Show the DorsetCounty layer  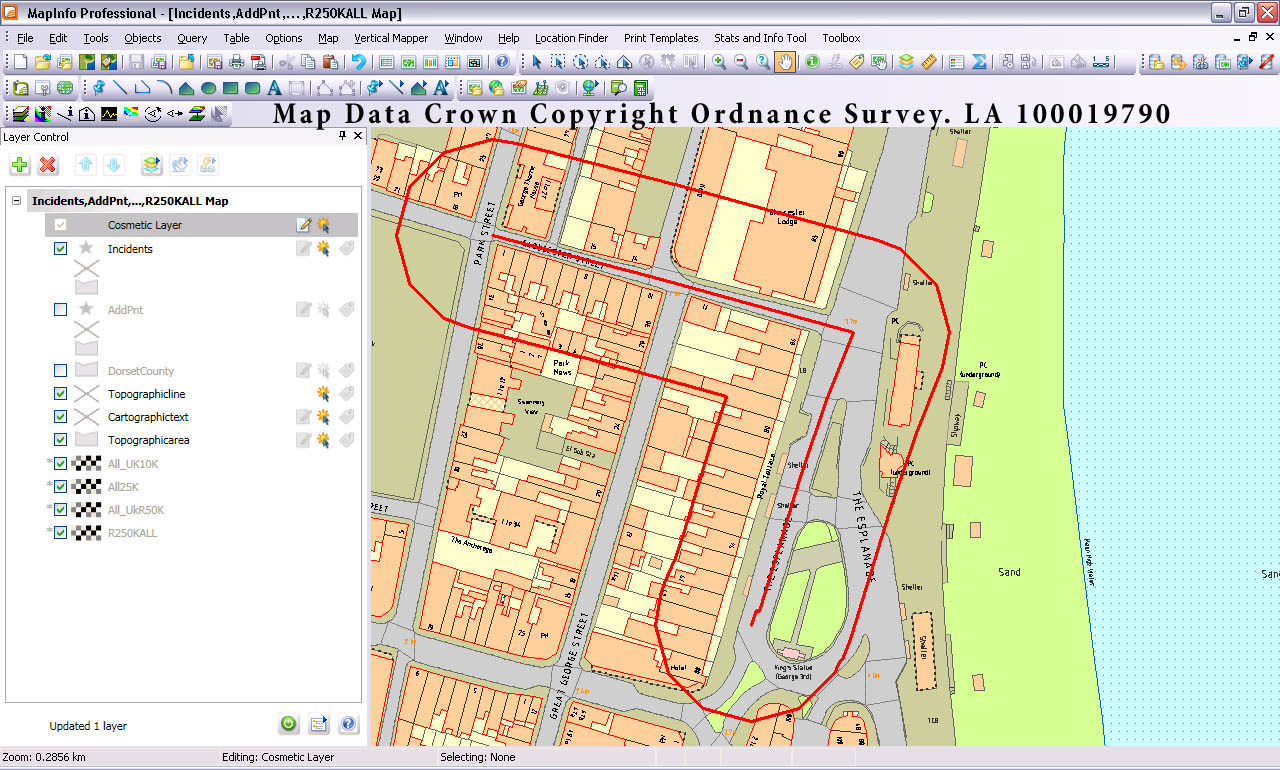tap(61, 371)
